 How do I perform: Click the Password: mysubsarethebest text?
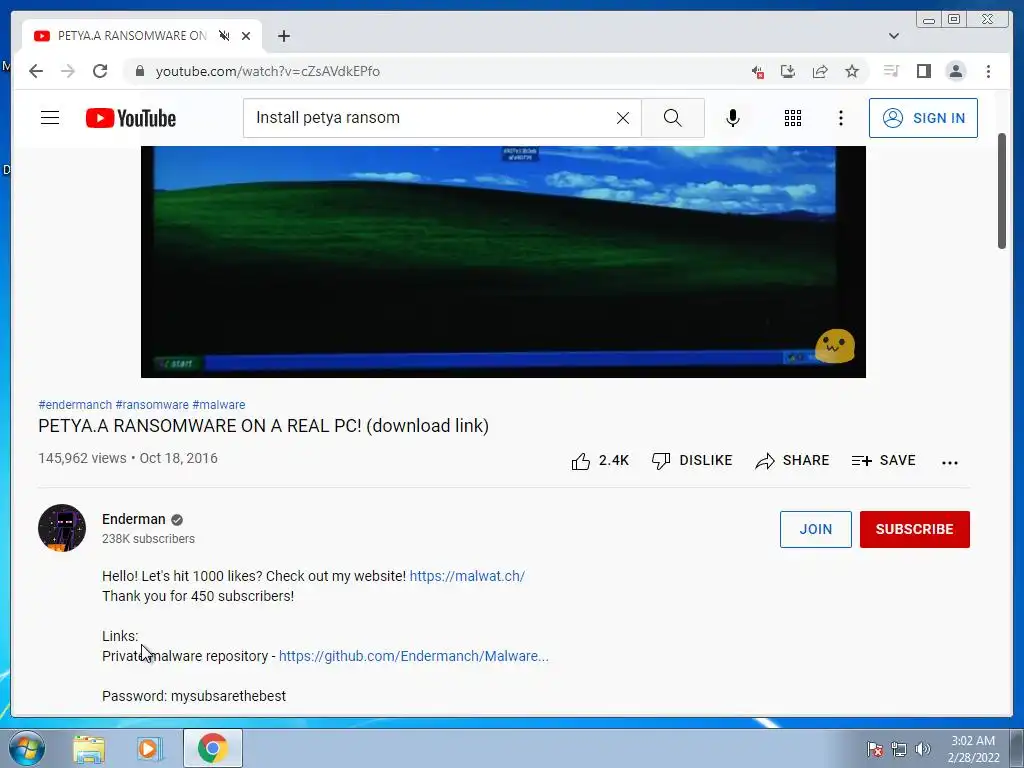pos(194,696)
